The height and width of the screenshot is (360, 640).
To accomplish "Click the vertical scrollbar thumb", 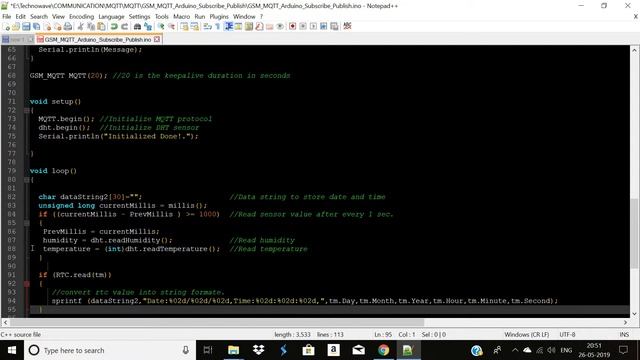I will coord(634,233).
